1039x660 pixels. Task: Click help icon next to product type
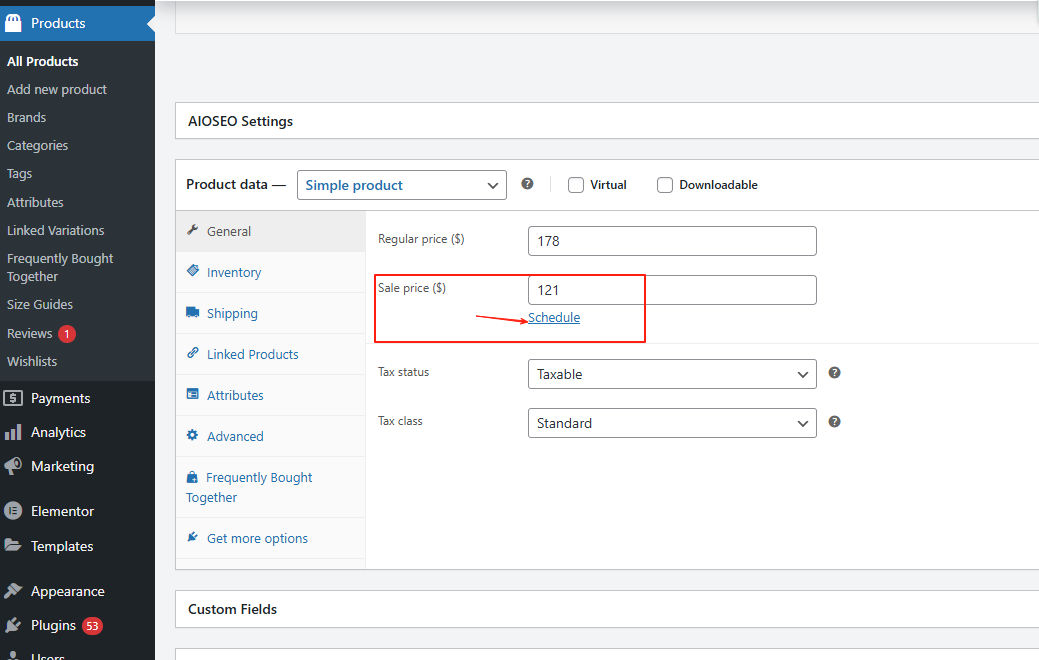527,184
